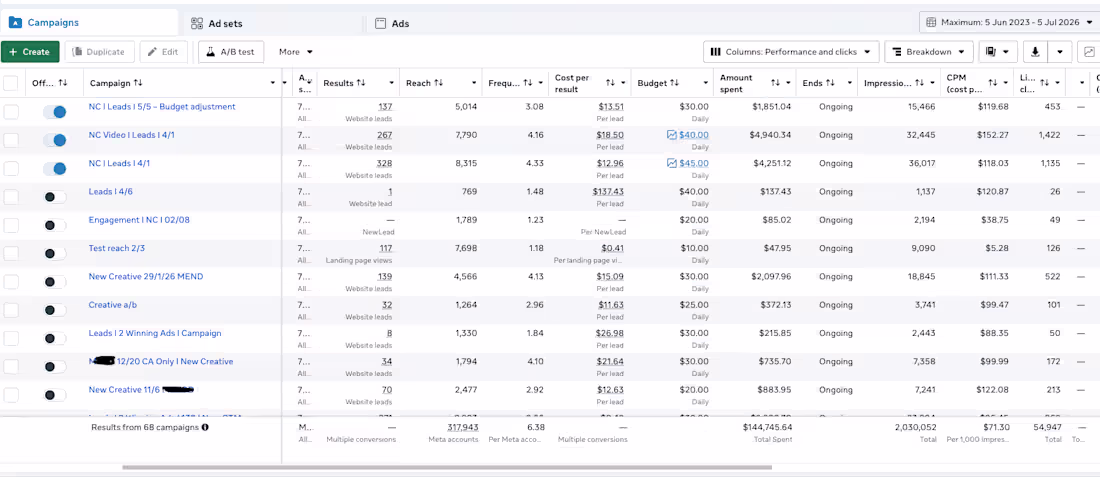Enable the Test reach 2/3 campaign toggle
Screen dimensions: 1100x477
55,254
